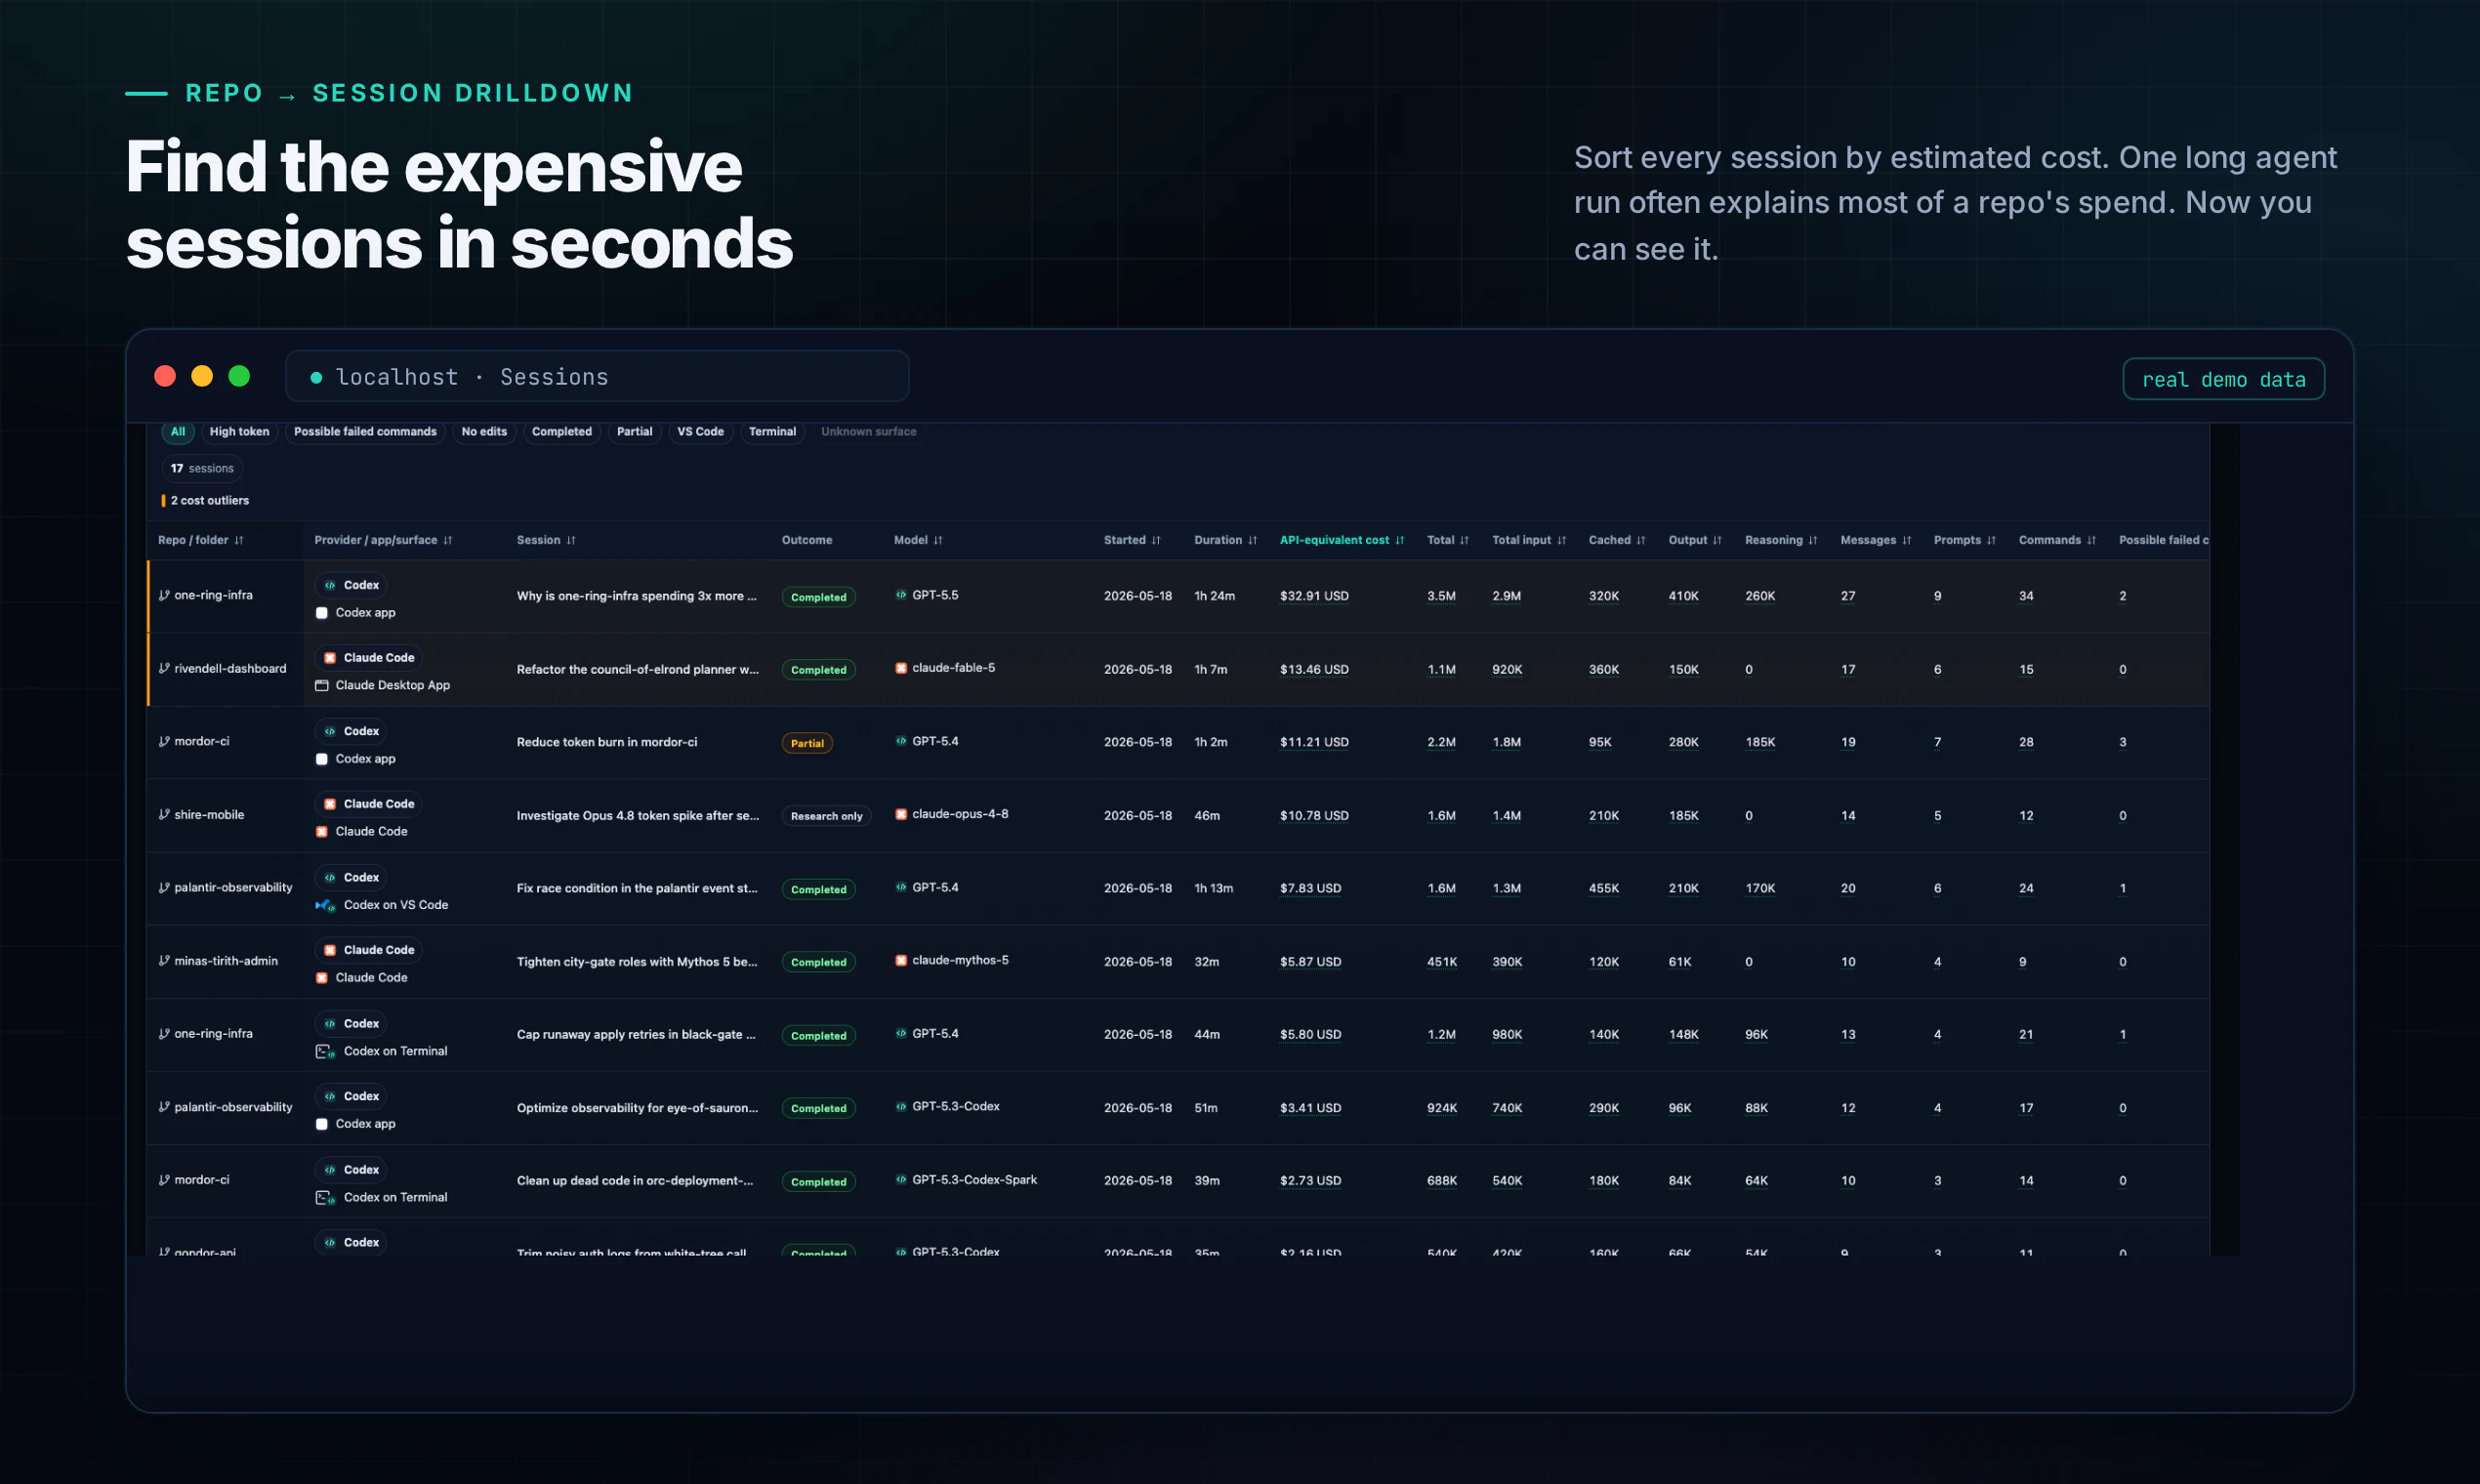The width and height of the screenshot is (2480, 1484).
Task: Click the Research only outcome badge
Action: tap(826, 816)
